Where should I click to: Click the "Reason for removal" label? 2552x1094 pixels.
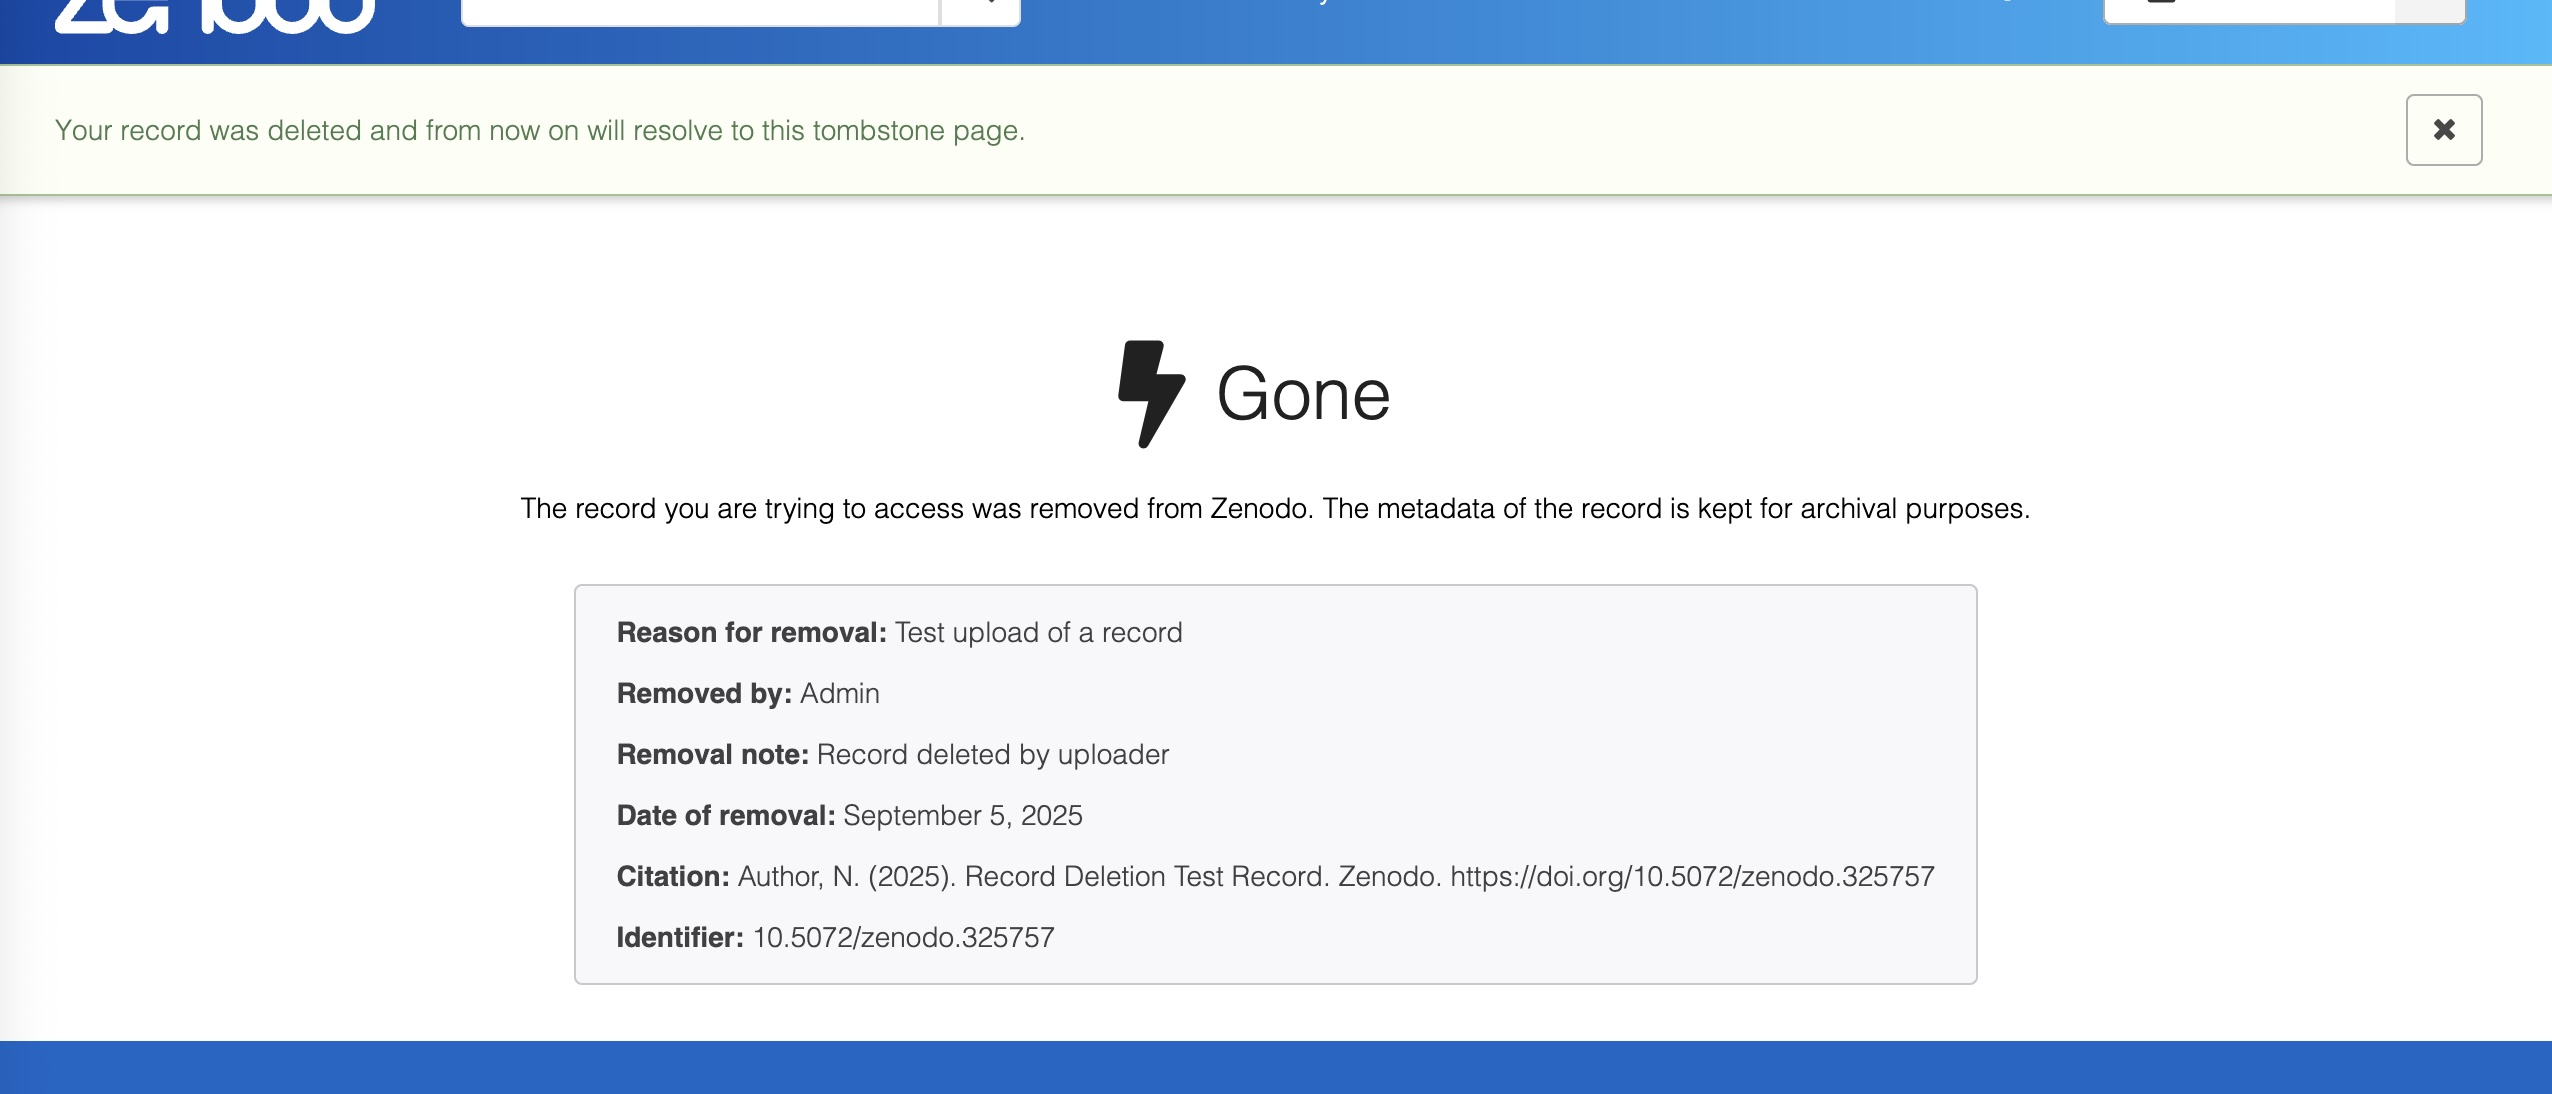(x=751, y=632)
